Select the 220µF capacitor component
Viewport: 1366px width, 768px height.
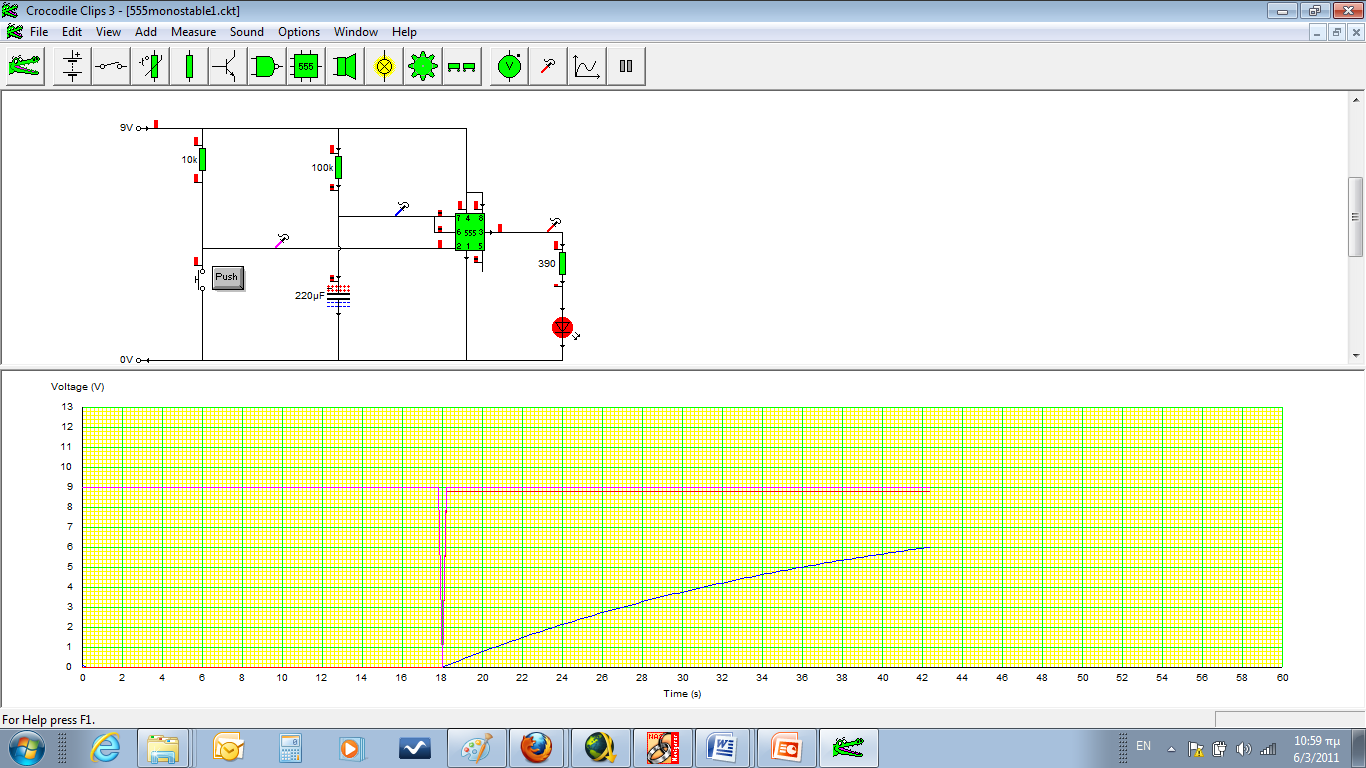click(339, 295)
